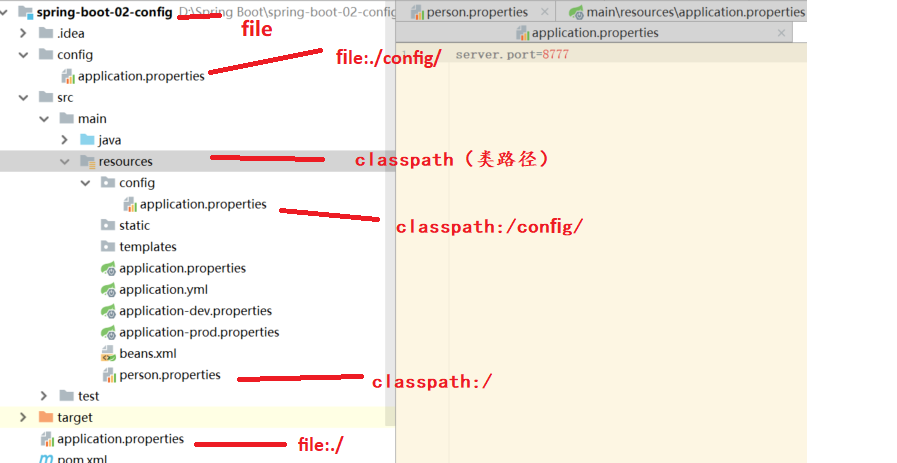Screen dimensions: 897x463
Task: Click the orange target folder icon
Action: [46, 417]
